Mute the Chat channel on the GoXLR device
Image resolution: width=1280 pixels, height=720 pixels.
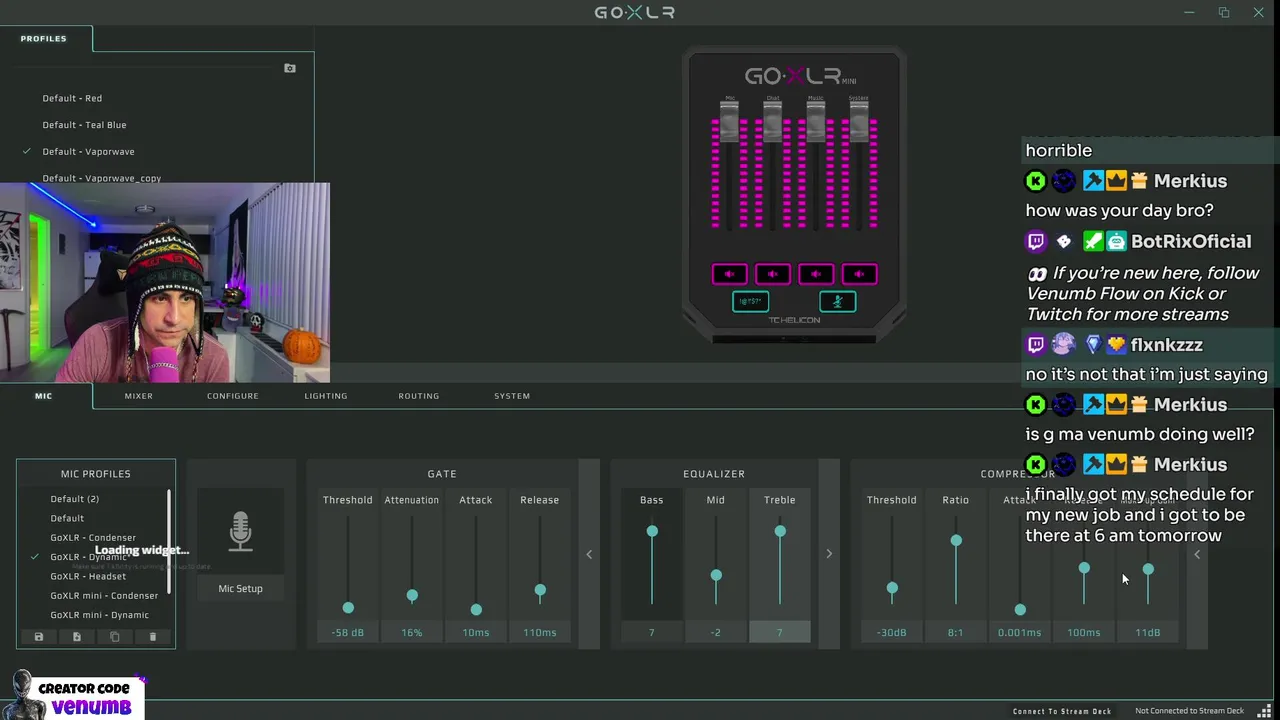(x=772, y=274)
